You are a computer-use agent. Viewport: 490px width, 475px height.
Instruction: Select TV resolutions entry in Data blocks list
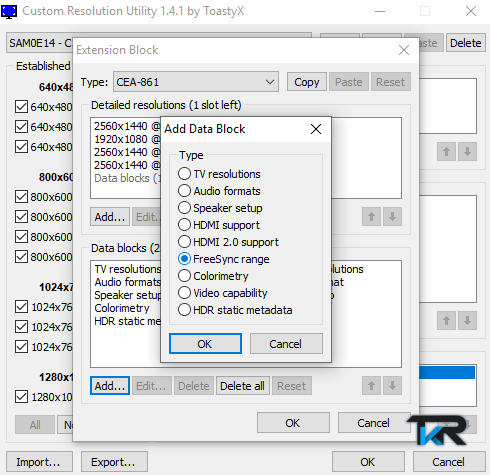pos(127,269)
